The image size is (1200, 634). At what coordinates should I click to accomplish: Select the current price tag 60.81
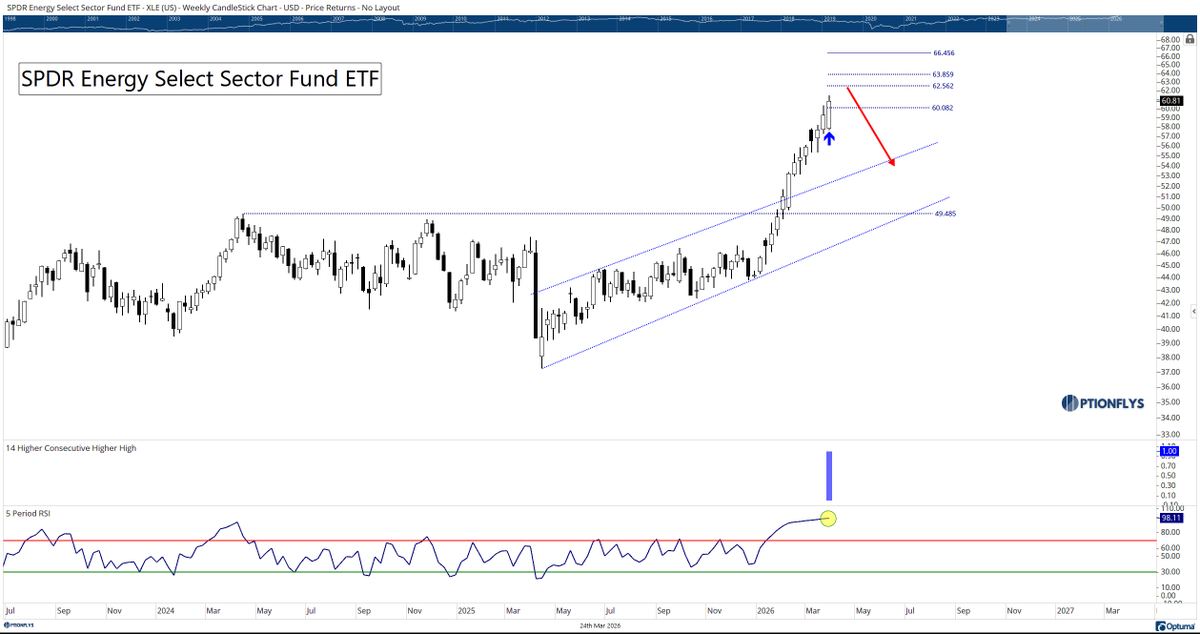click(1171, 100)
